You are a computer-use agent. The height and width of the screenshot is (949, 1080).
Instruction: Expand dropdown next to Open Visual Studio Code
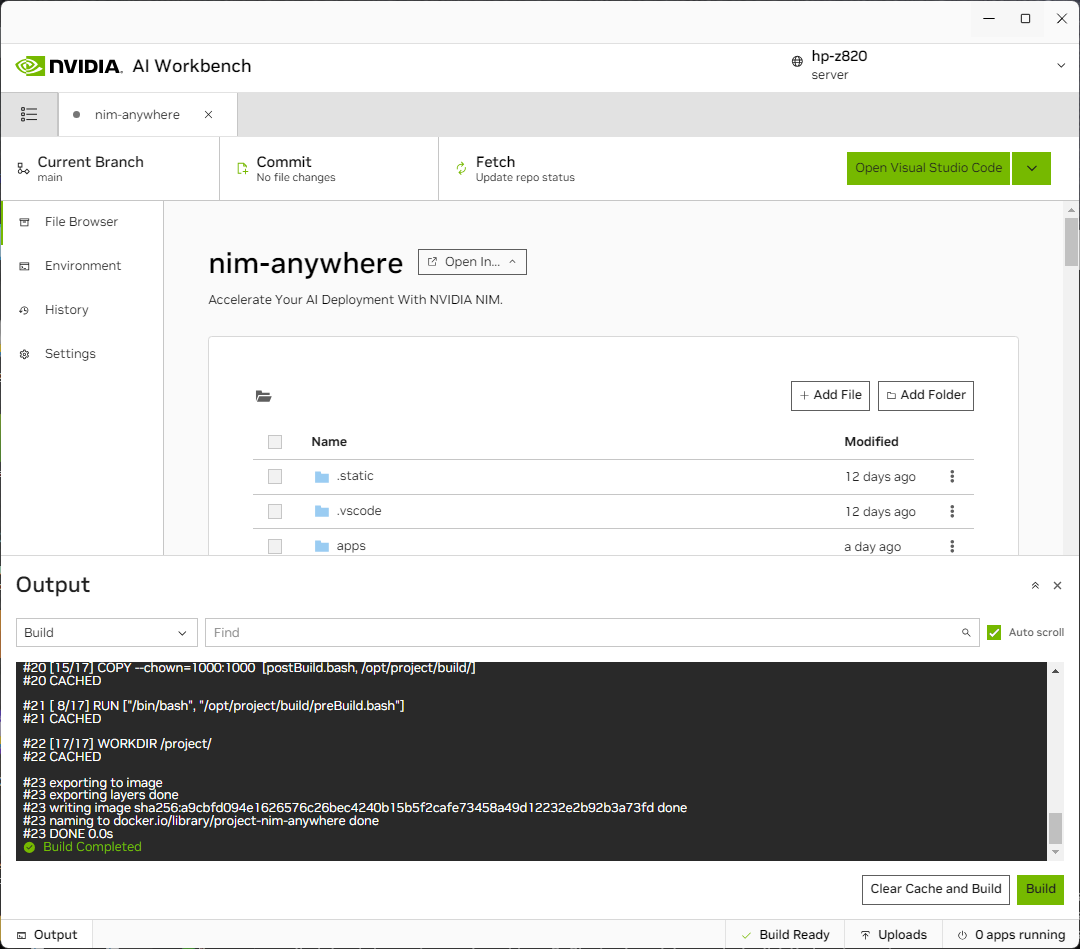[1031, 168]
